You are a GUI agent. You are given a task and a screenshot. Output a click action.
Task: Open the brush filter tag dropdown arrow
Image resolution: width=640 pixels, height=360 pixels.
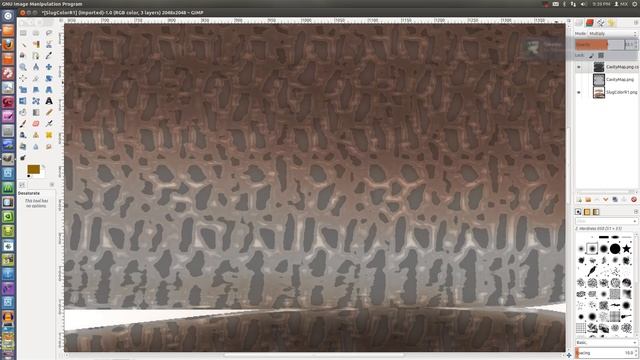[x=635, y=221]
